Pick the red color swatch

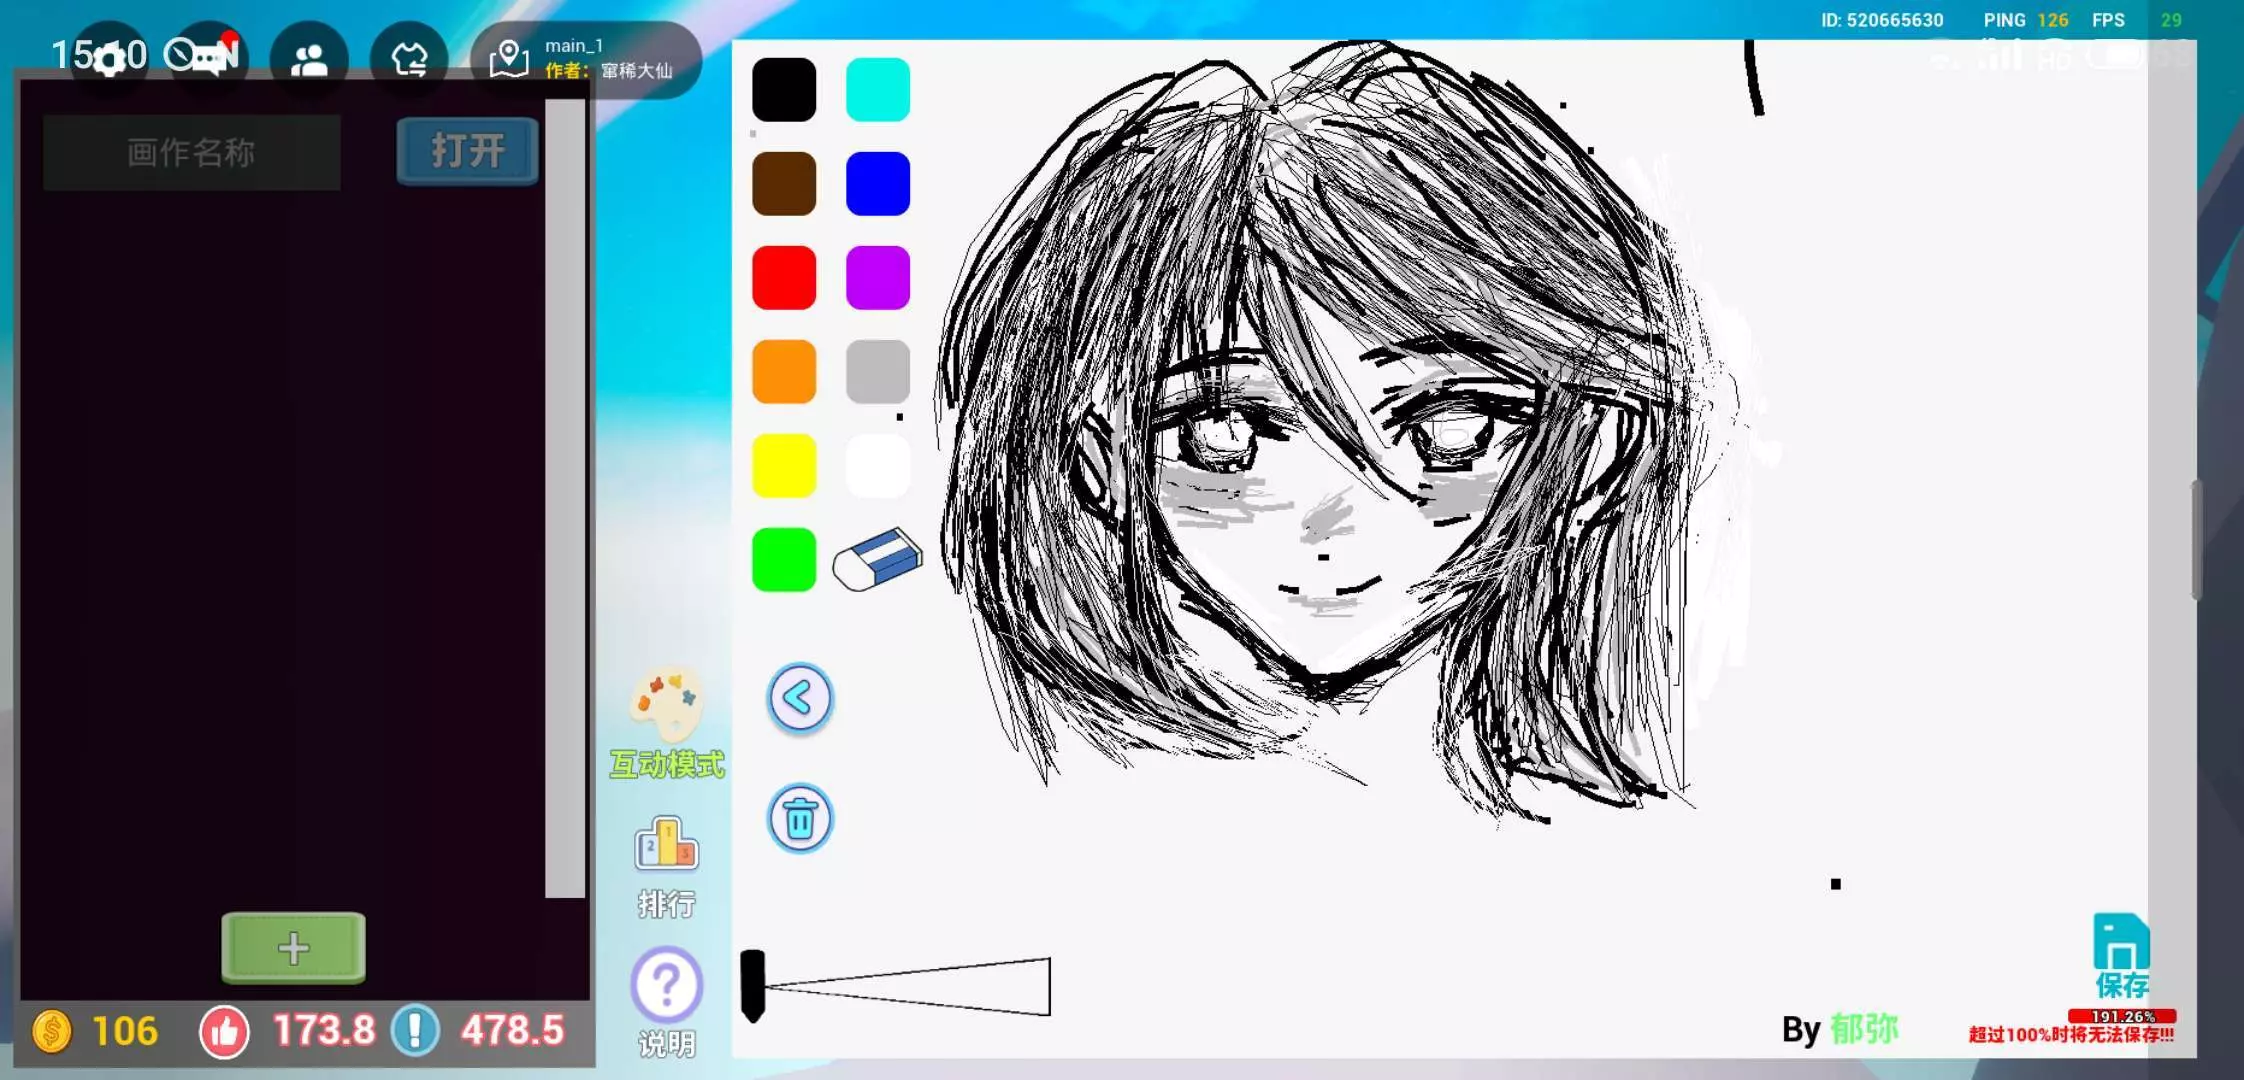[784, 278]
